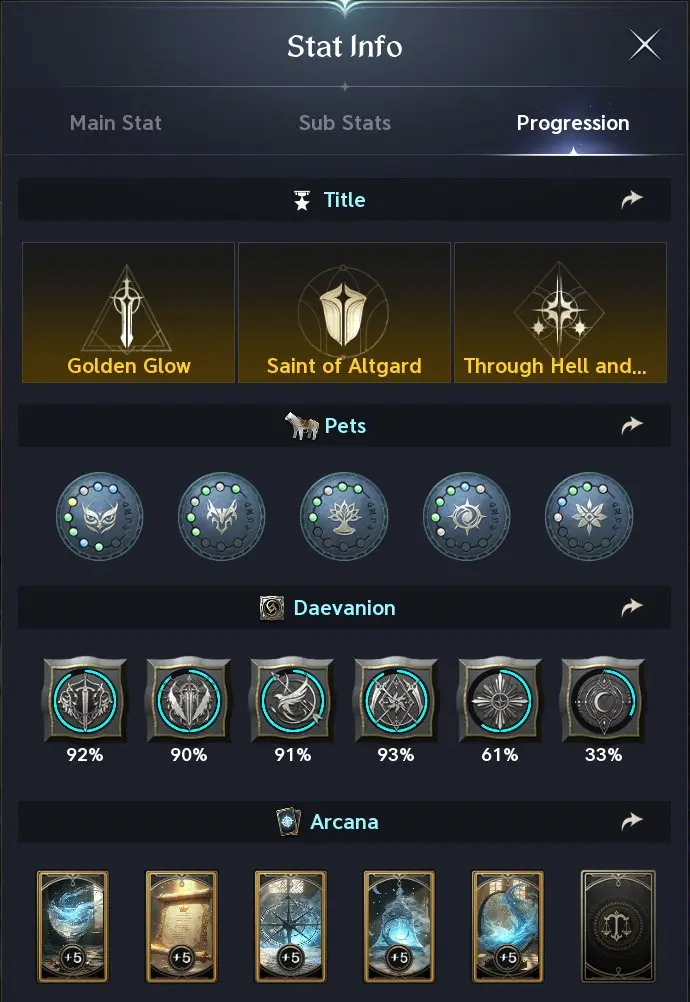690x1002 pixels.
Task: Open the Daevanion board at 92%
Action: [x=85, y=702]
